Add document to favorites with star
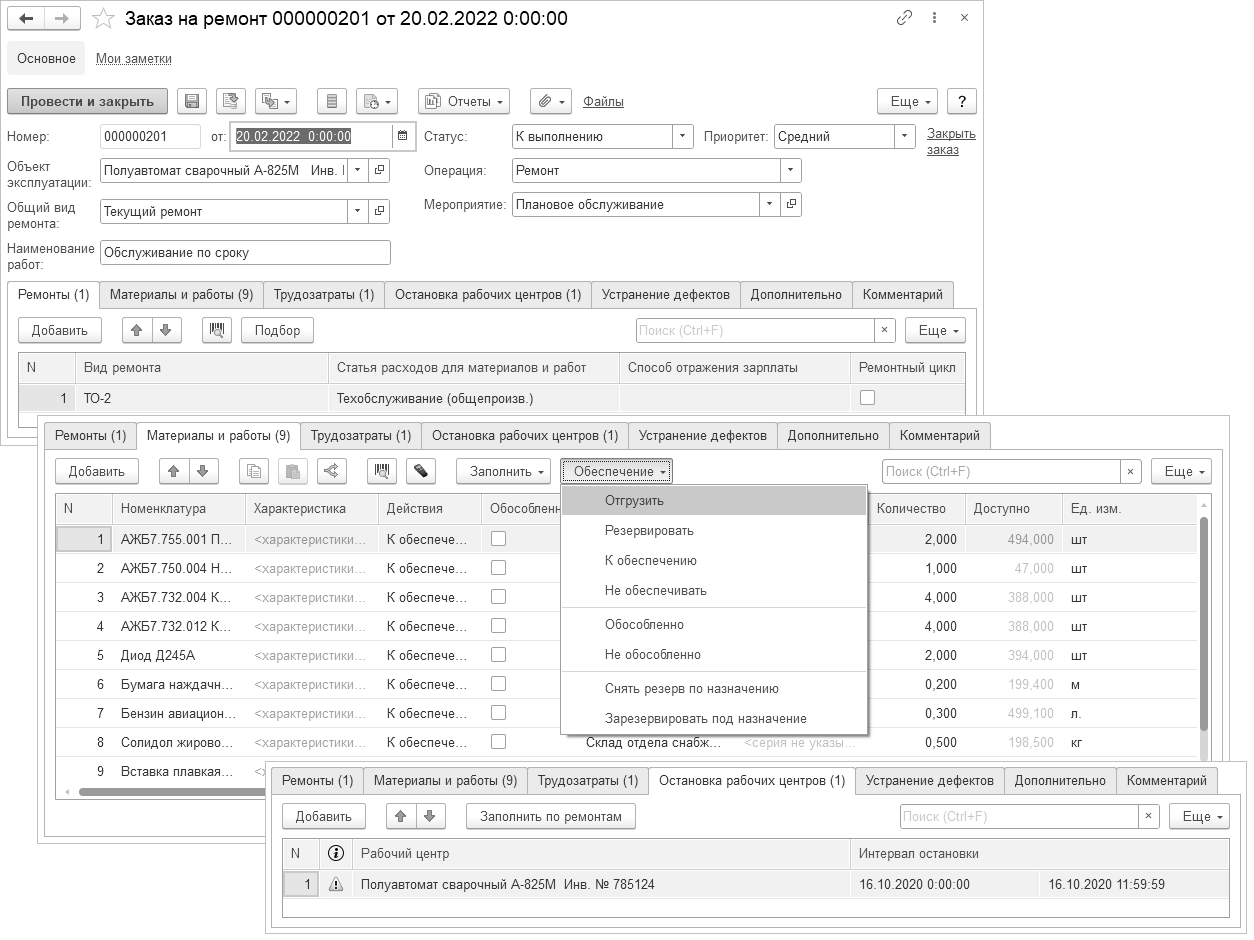The height and width of the screenshot is (940, 1254). [103, 19]
